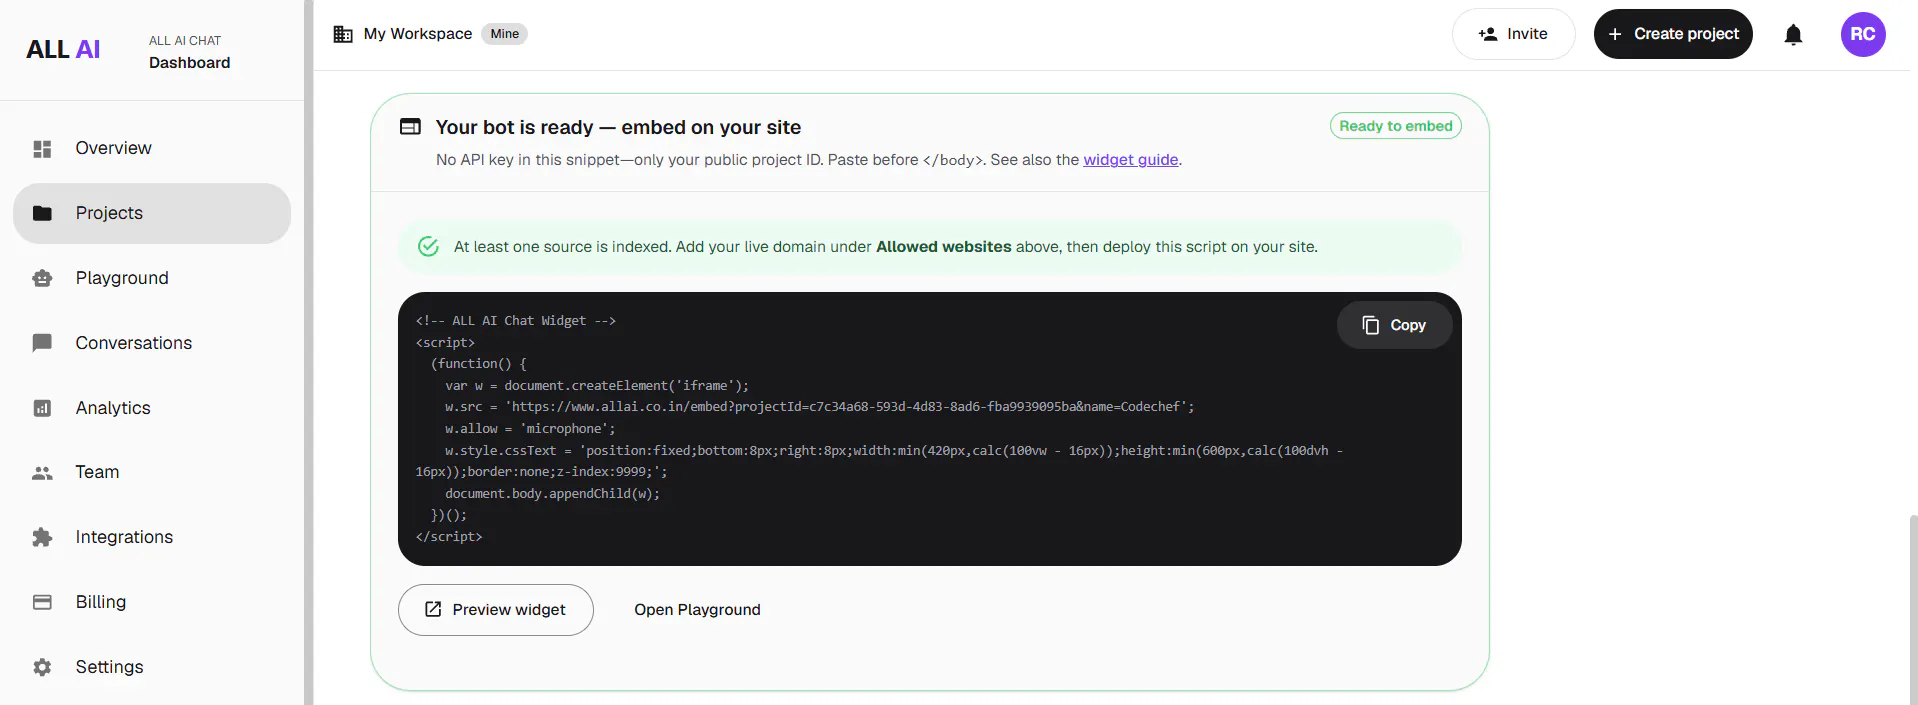Open the Conversations sidebar label
The height and width of the screenshot is (705, 1918).
[x=134, y=343]
